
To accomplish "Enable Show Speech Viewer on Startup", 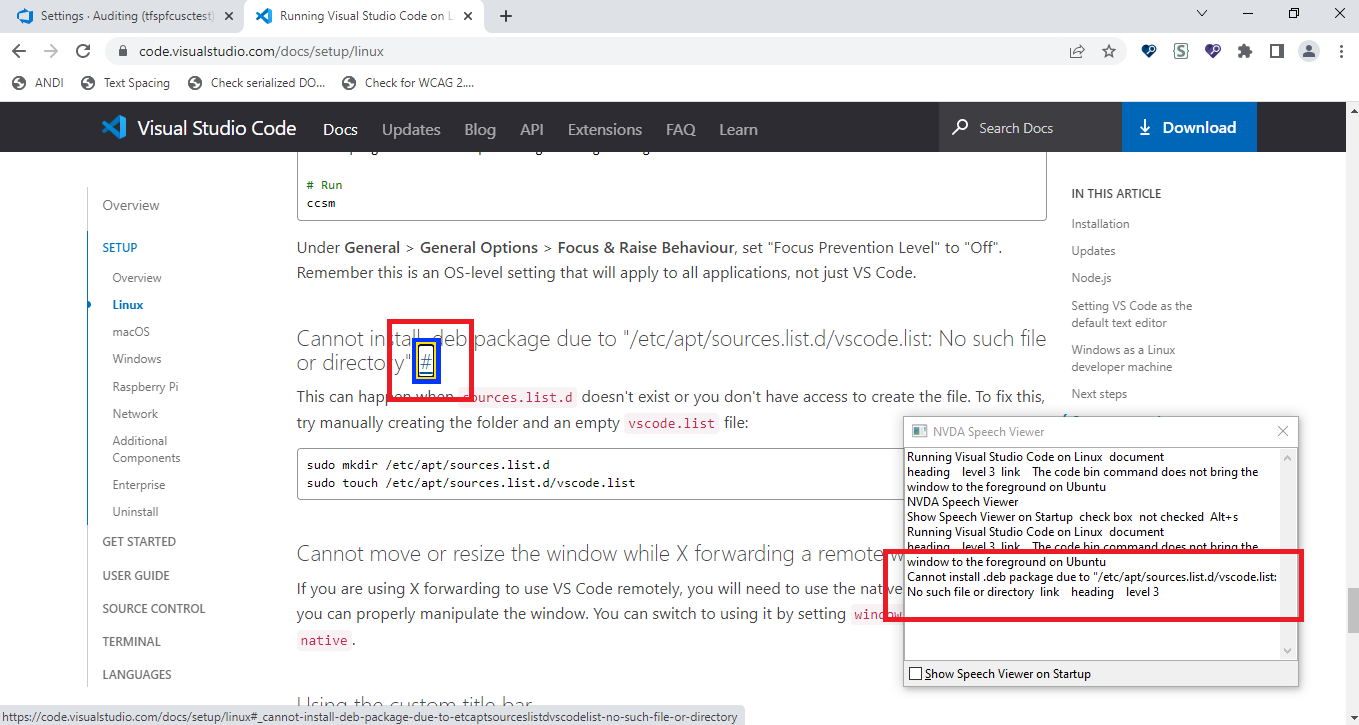I will pyautogui.click(x=916, y=673).
